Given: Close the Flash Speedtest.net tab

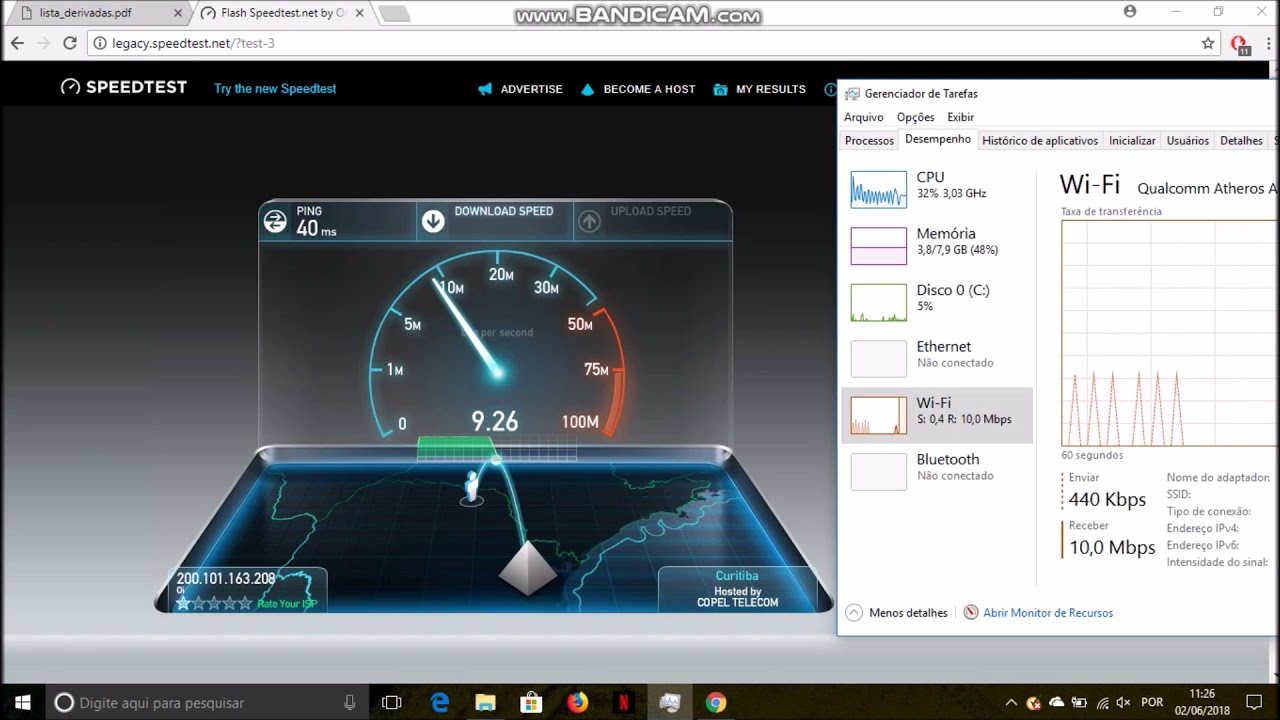Looking at the screenshot, I should (361, 14).
